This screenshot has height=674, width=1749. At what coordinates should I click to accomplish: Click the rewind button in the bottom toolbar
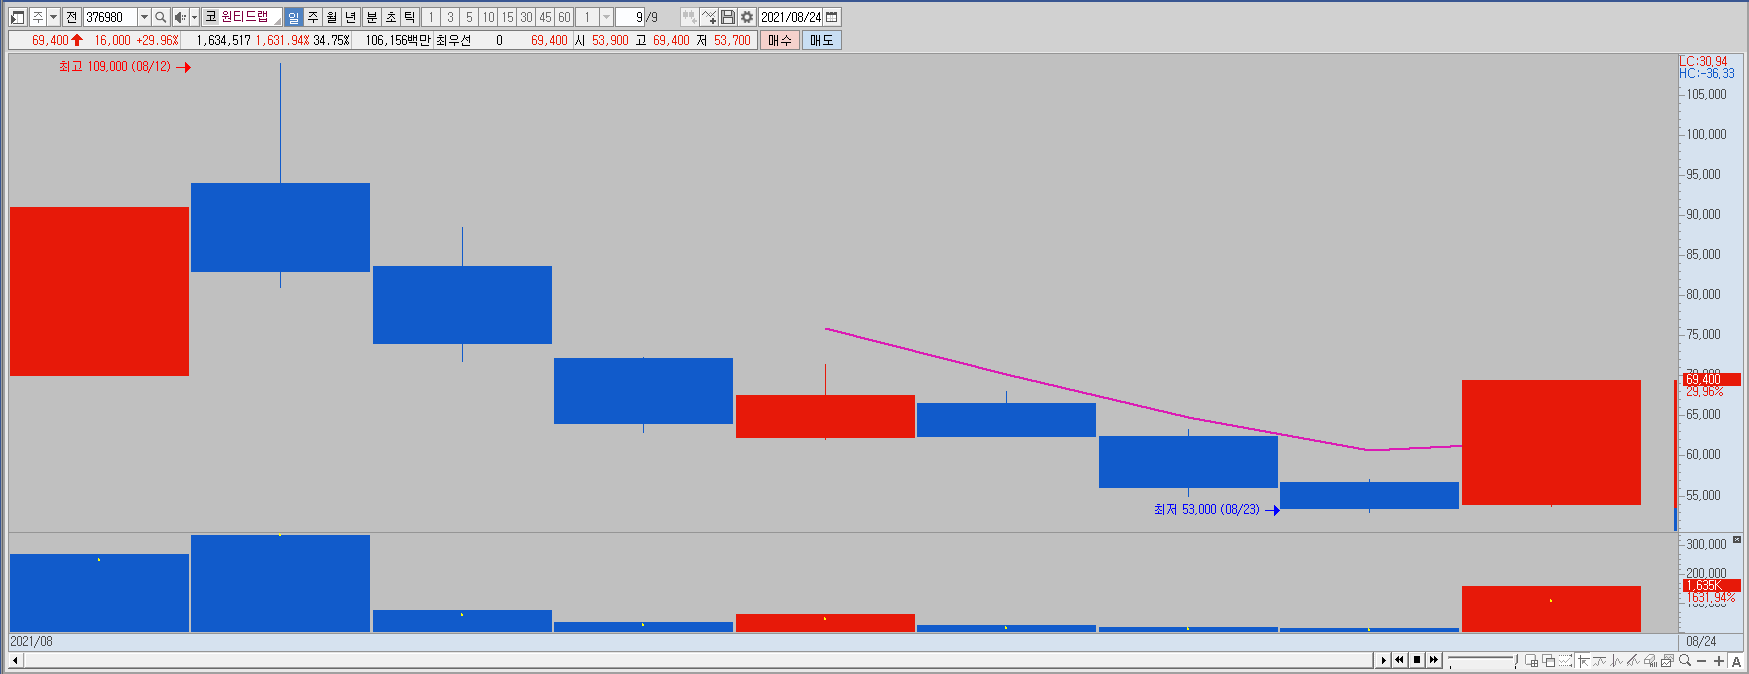pyautogui.click(x=1399, y=660)
